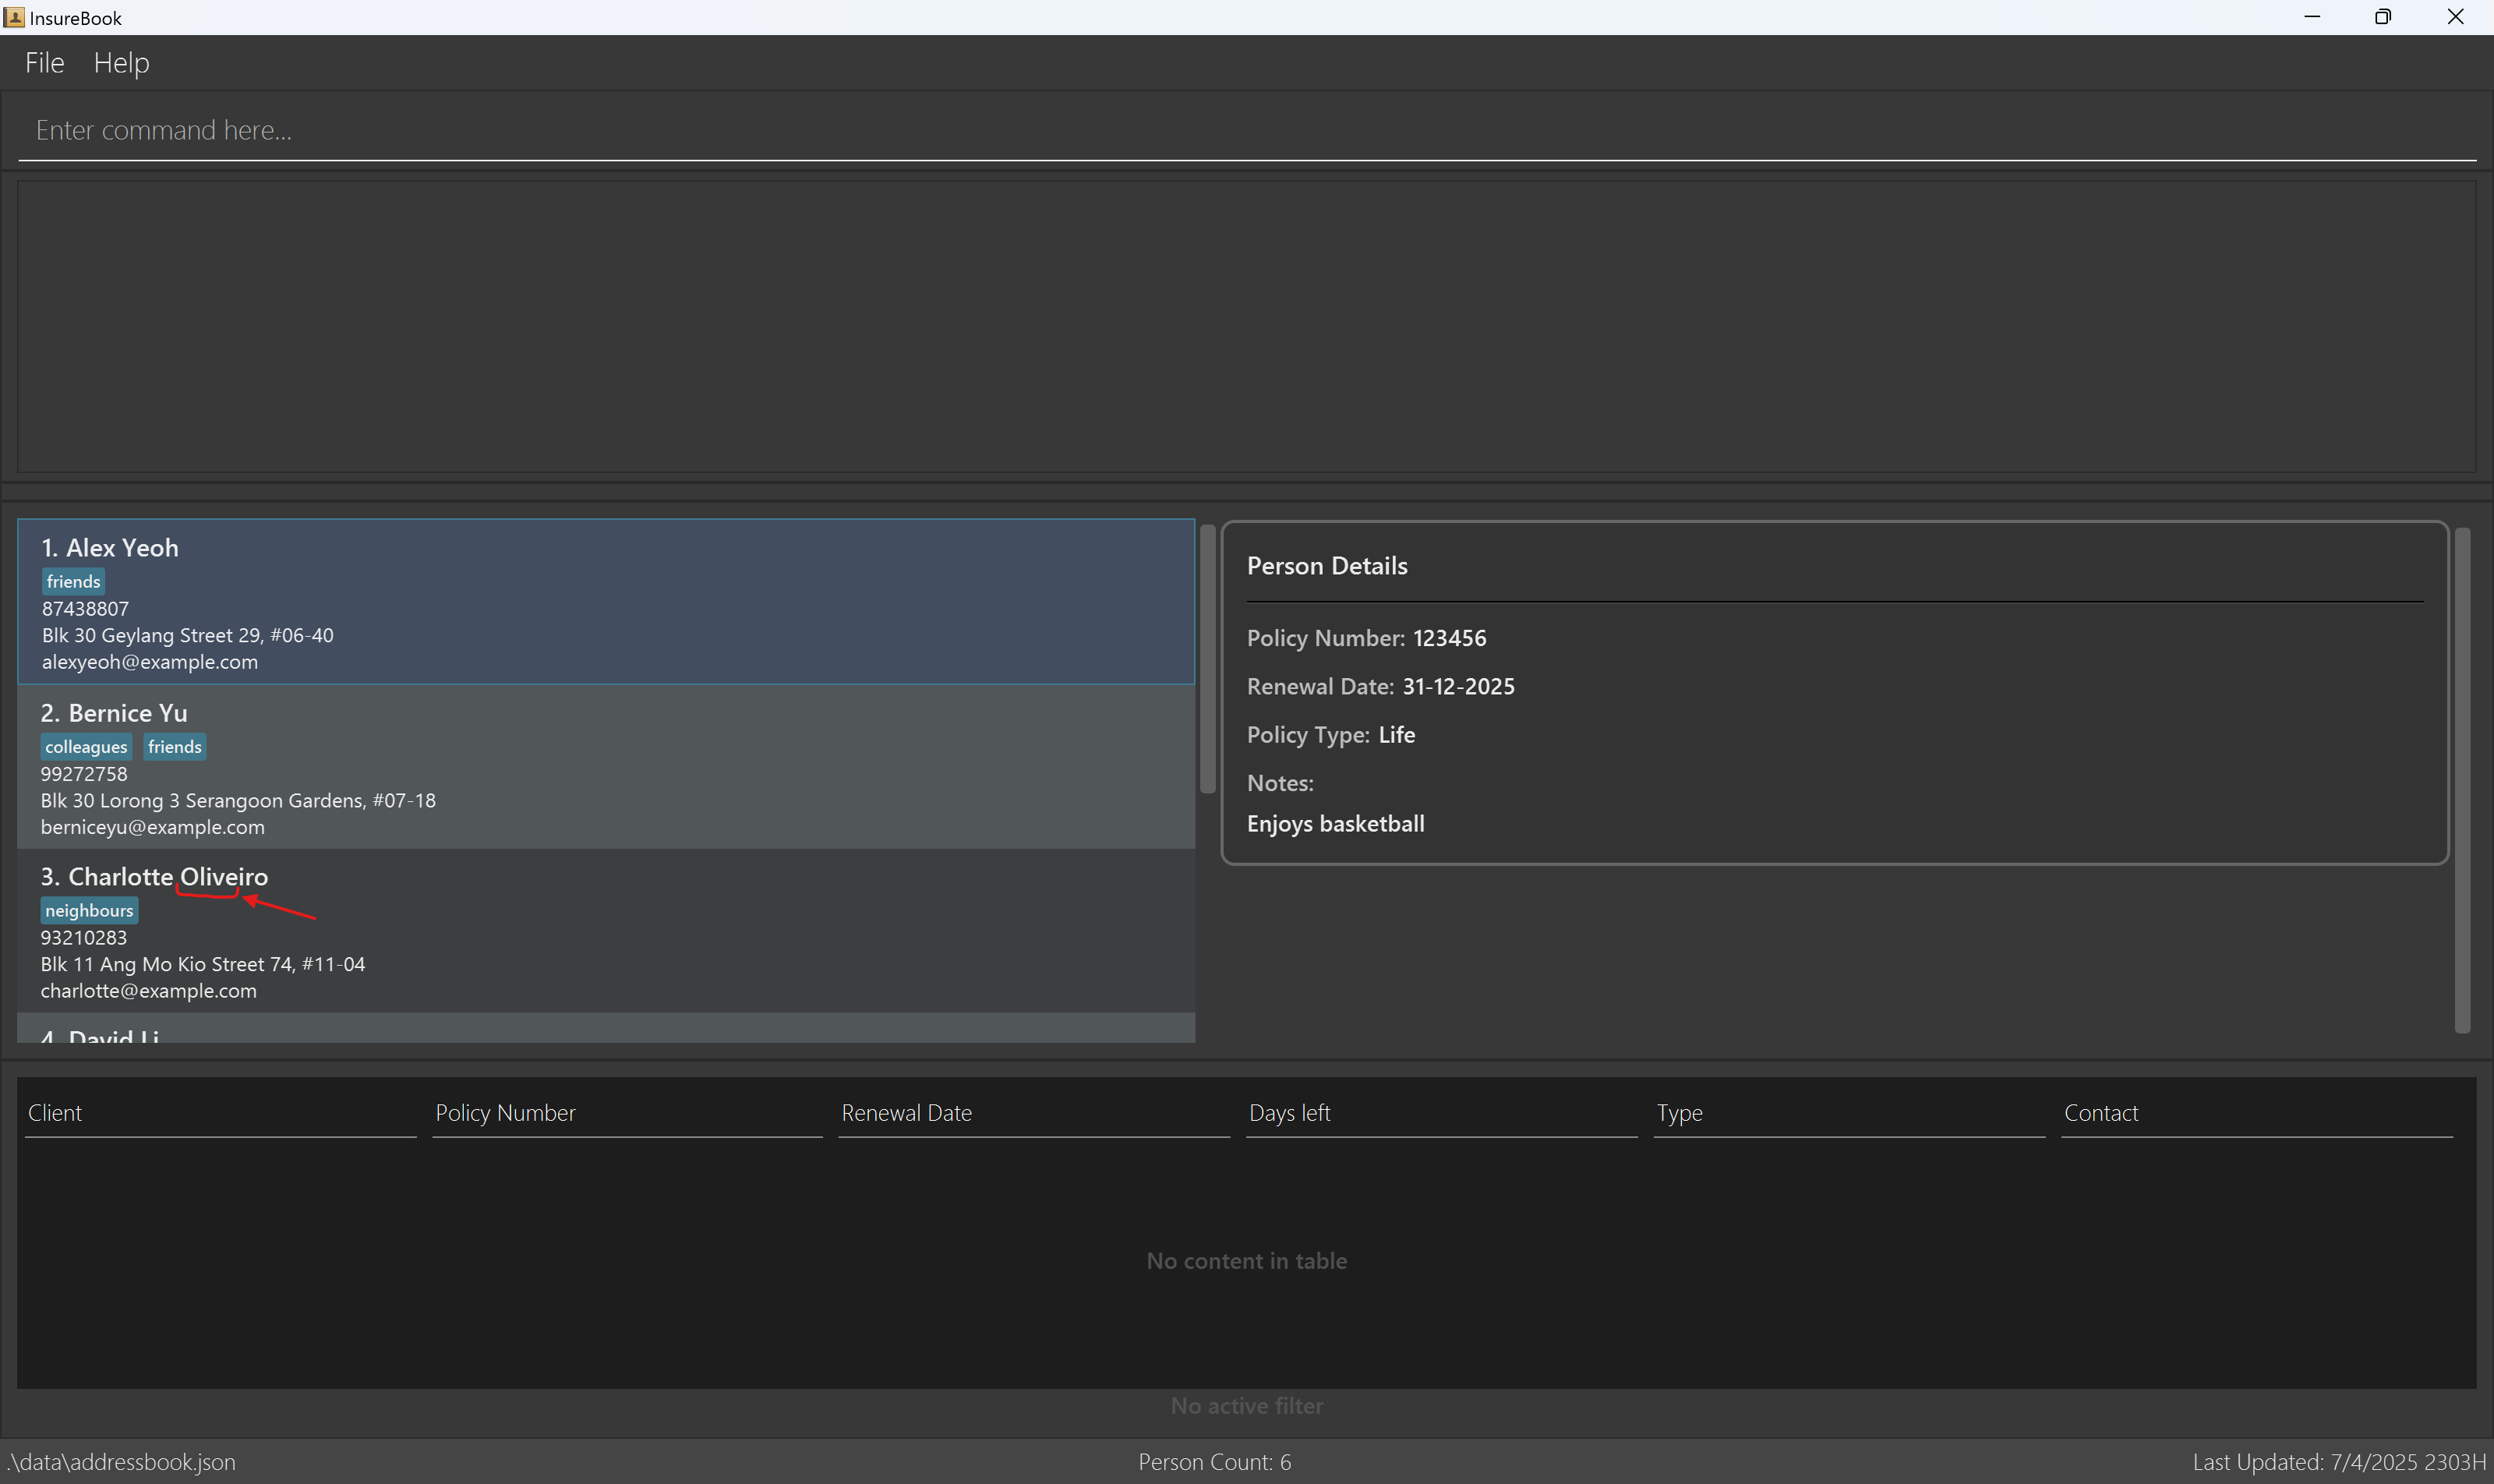
Task: Click the Last Updated timestamp in status bar
Action: click(x=2339, y=1462)
